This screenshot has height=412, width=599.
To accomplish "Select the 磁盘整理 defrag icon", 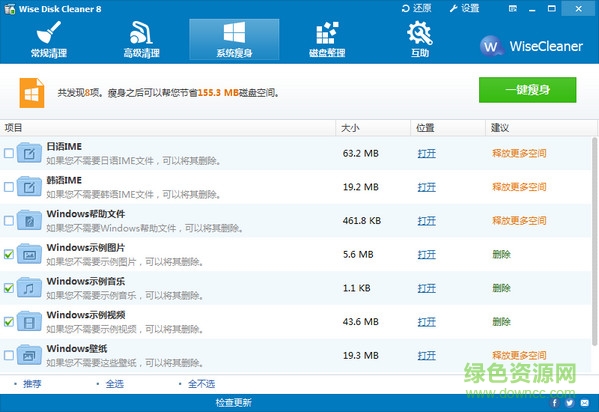I will (x=327, y=39).
